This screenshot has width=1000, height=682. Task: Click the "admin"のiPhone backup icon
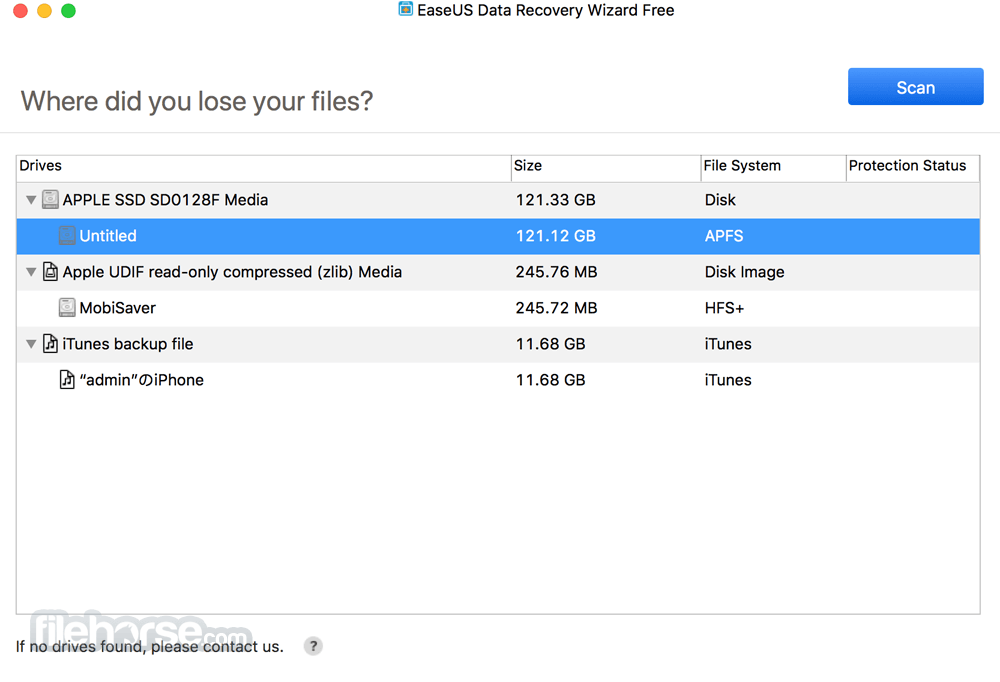point(67,380)
